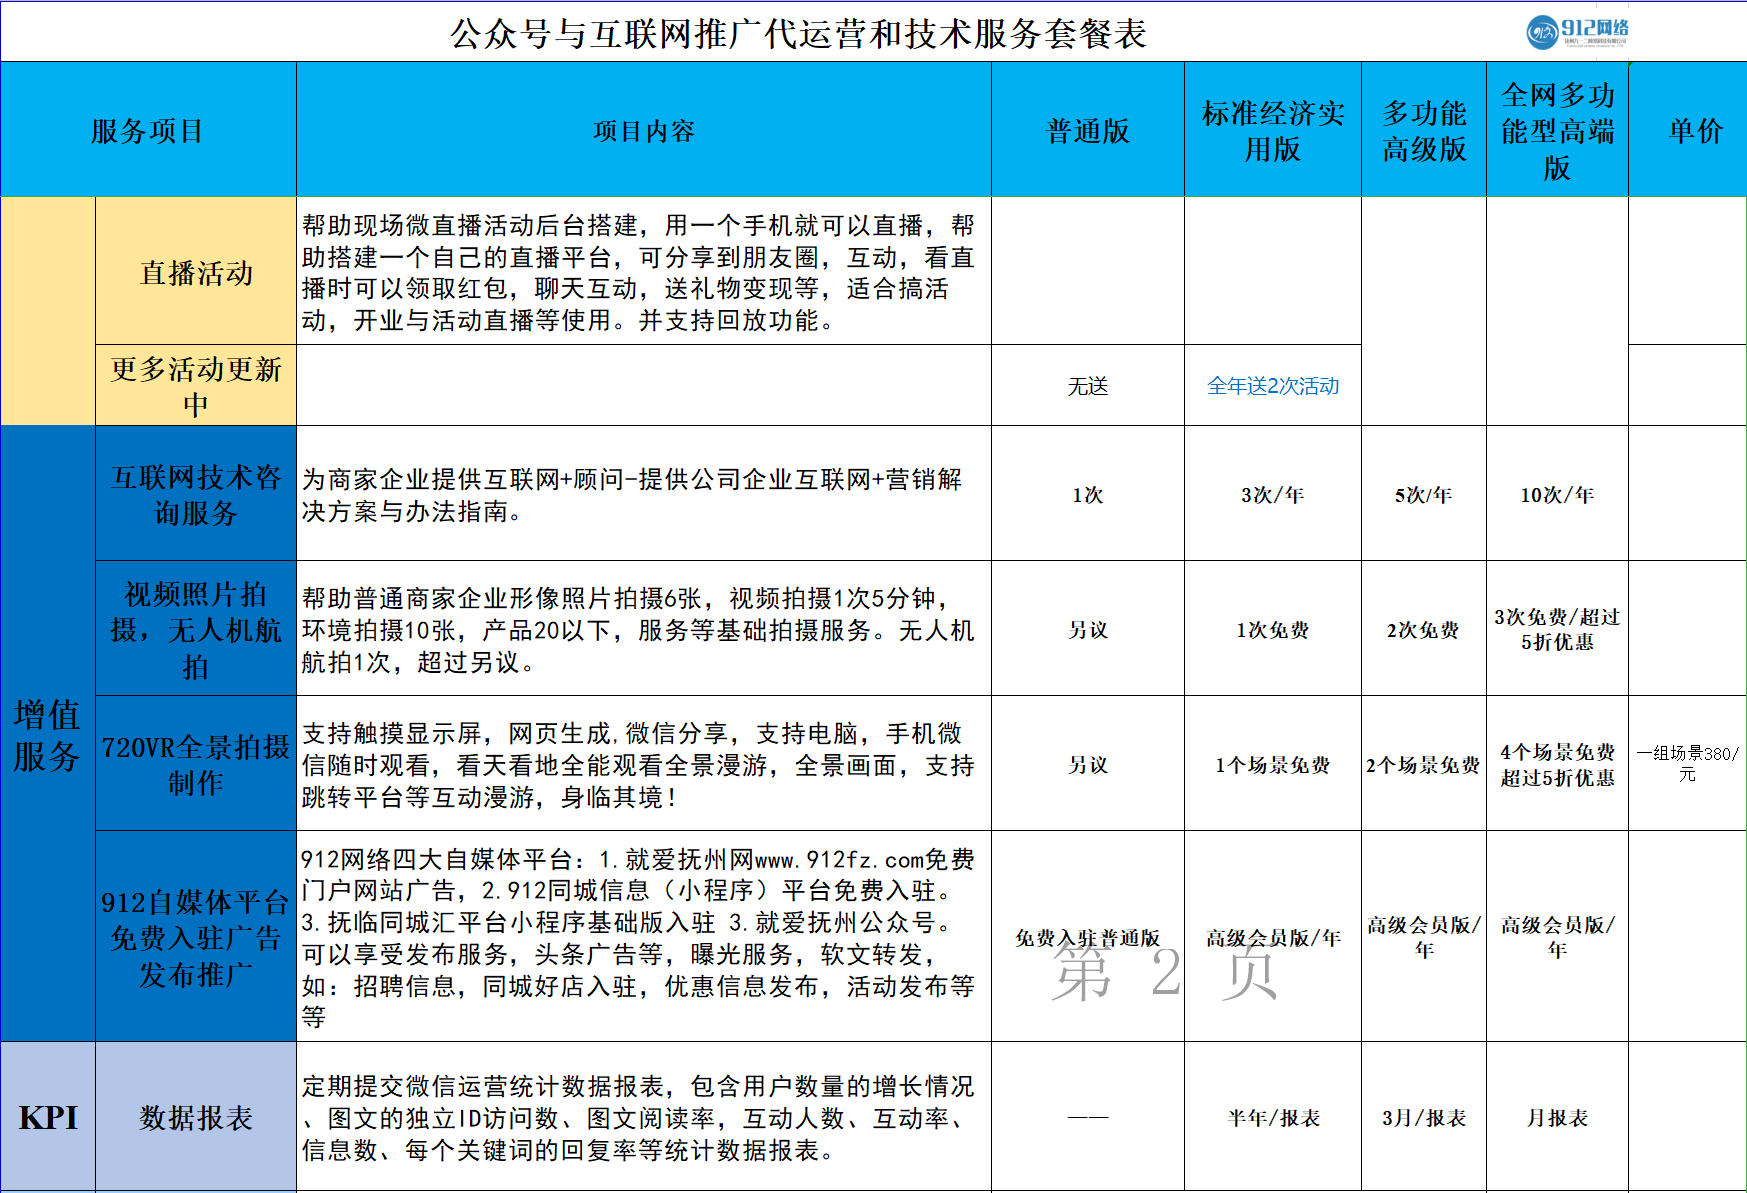Click the 普通版 column header

1087,131
